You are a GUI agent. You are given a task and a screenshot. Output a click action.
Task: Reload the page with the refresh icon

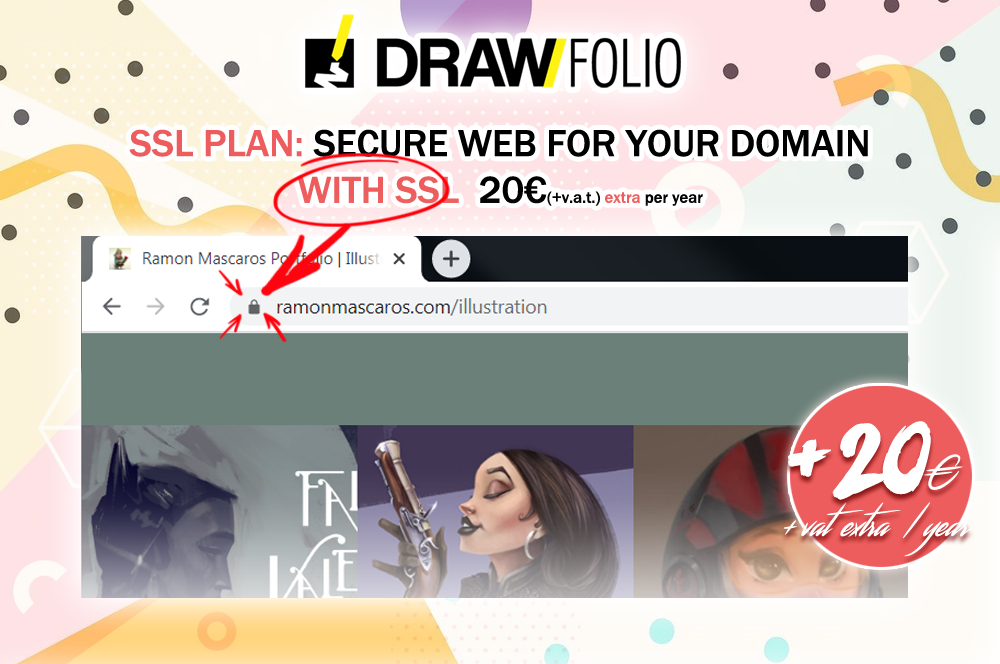point(200,307)
